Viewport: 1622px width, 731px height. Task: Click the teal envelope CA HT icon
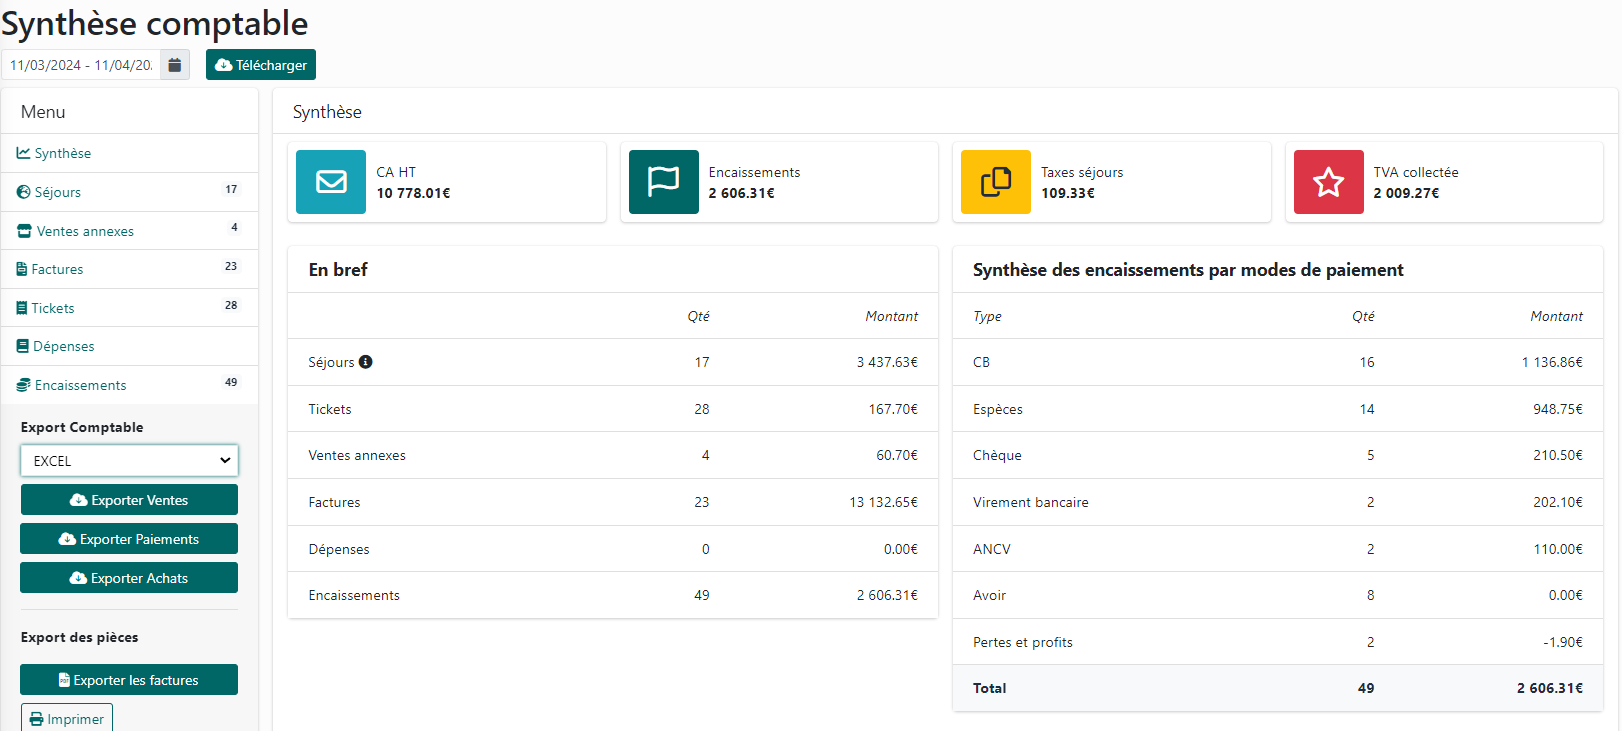pyautogui.click(x=331, y=182)
